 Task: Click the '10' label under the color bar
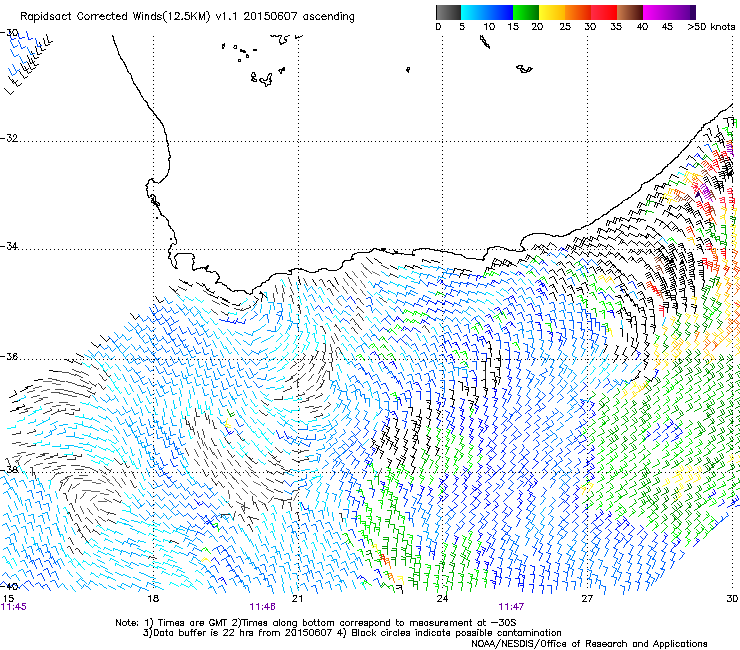[x=489, y=27]
